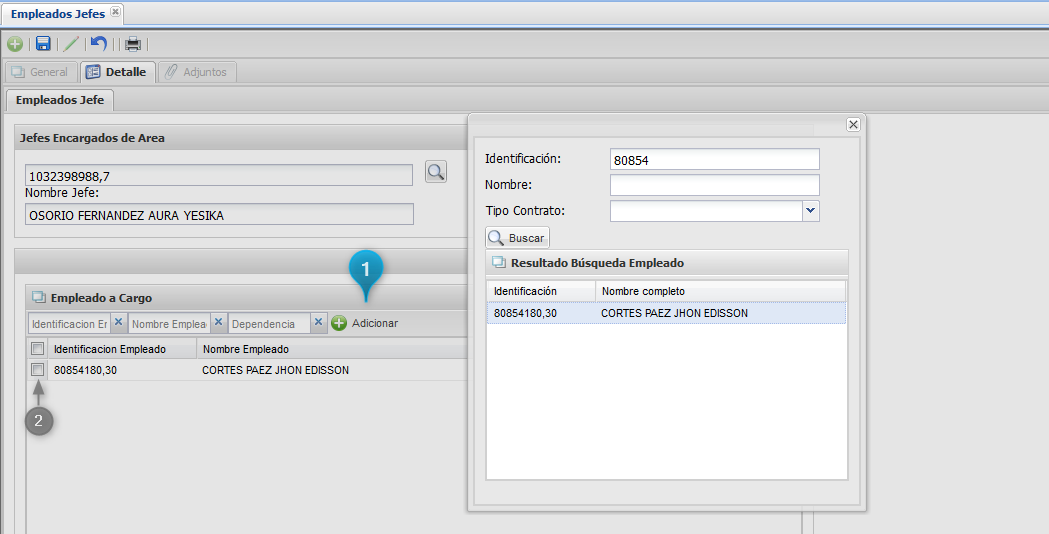1049x534 pixels.
Task: Select the Empleados Jefe sub-tab
Action: [x=60, y=100]
